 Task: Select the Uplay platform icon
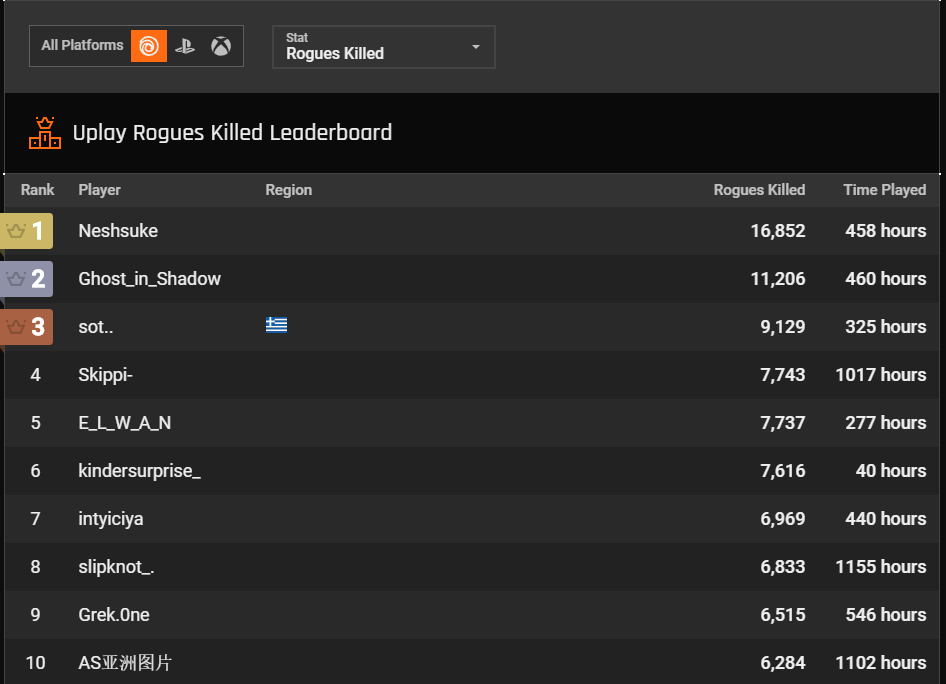(x=149, y=46)
